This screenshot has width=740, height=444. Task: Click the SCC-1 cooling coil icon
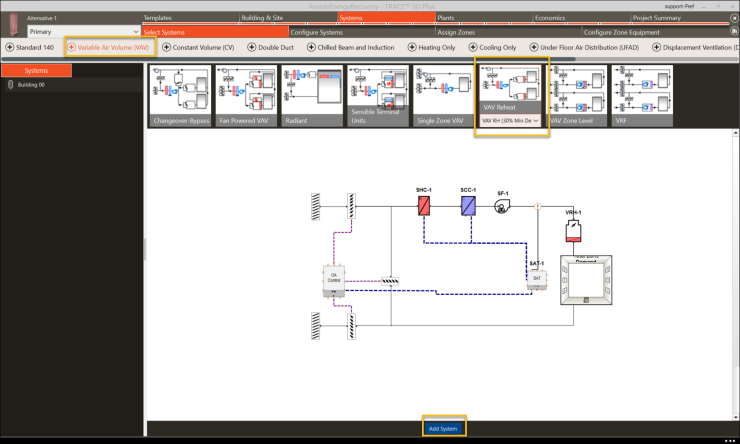click(x=468, y=206)
